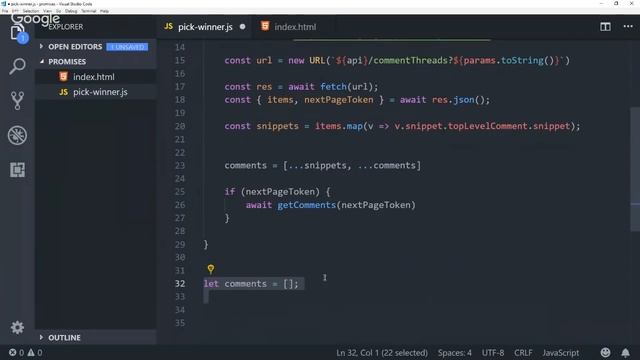Open the Selection menu
The image size is (640, 360).
(31, 11)
